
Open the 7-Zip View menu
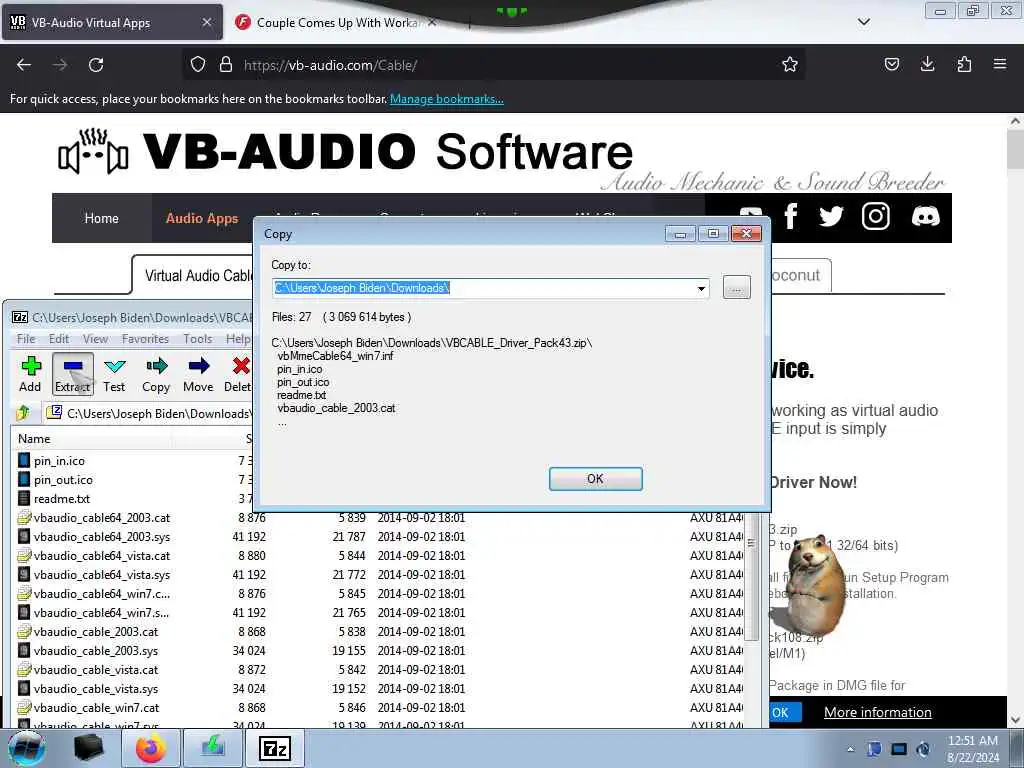95,338
